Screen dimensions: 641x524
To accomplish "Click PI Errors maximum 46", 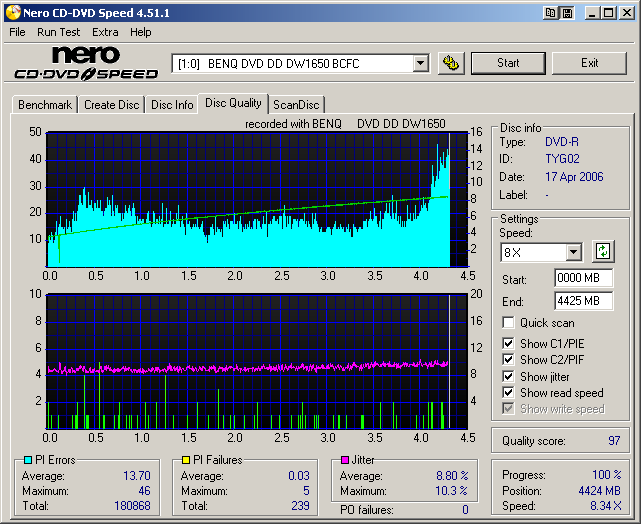I will [144, 491].
